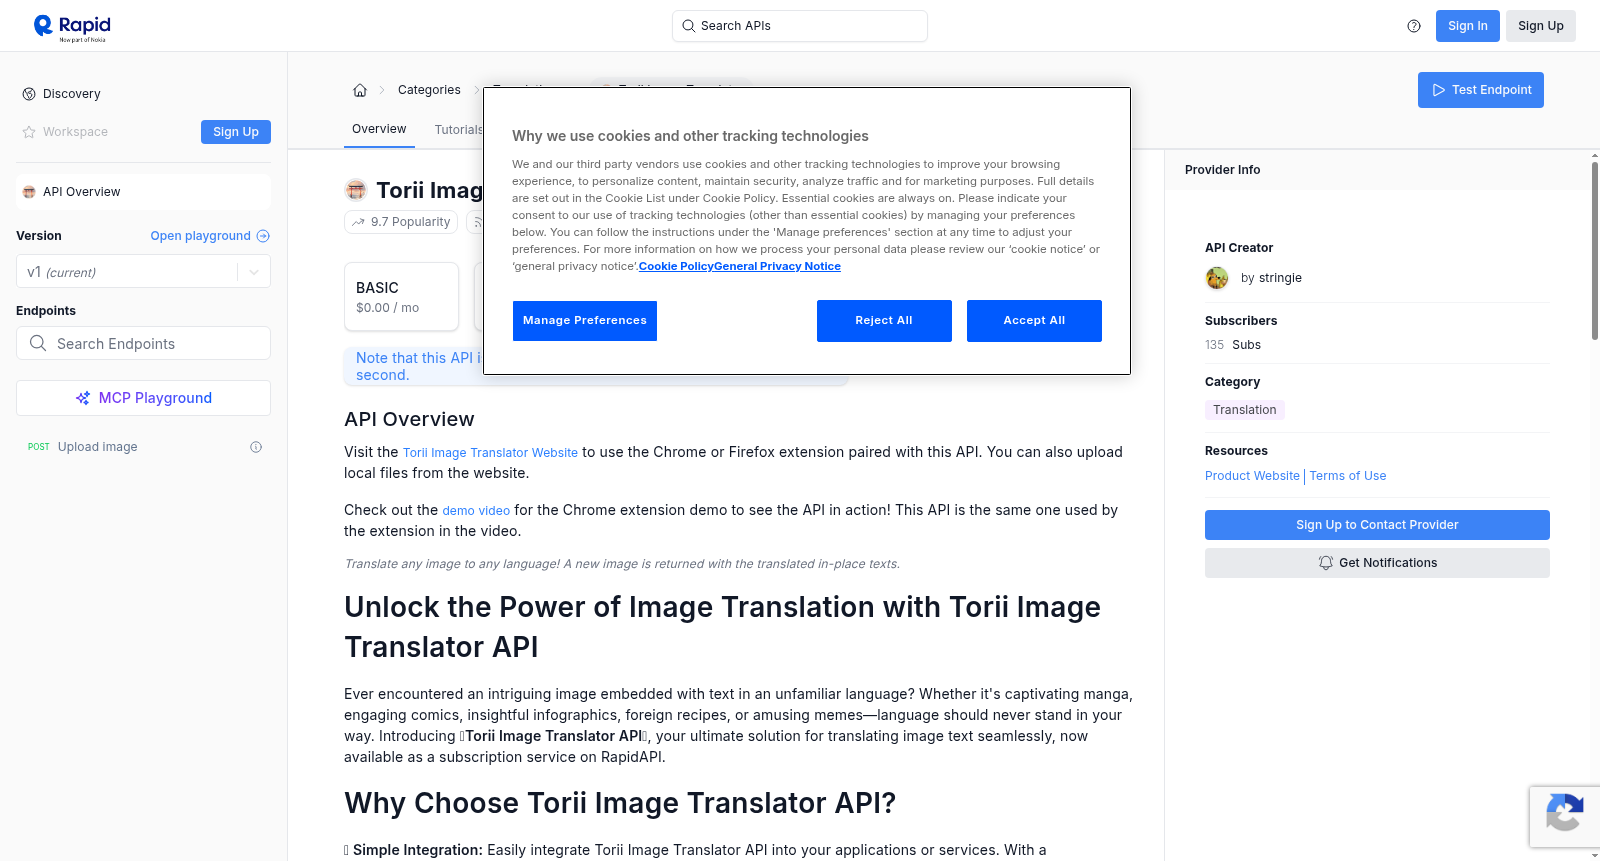Click the Open playground arrow icon
1600x861 pixels.
263,236
